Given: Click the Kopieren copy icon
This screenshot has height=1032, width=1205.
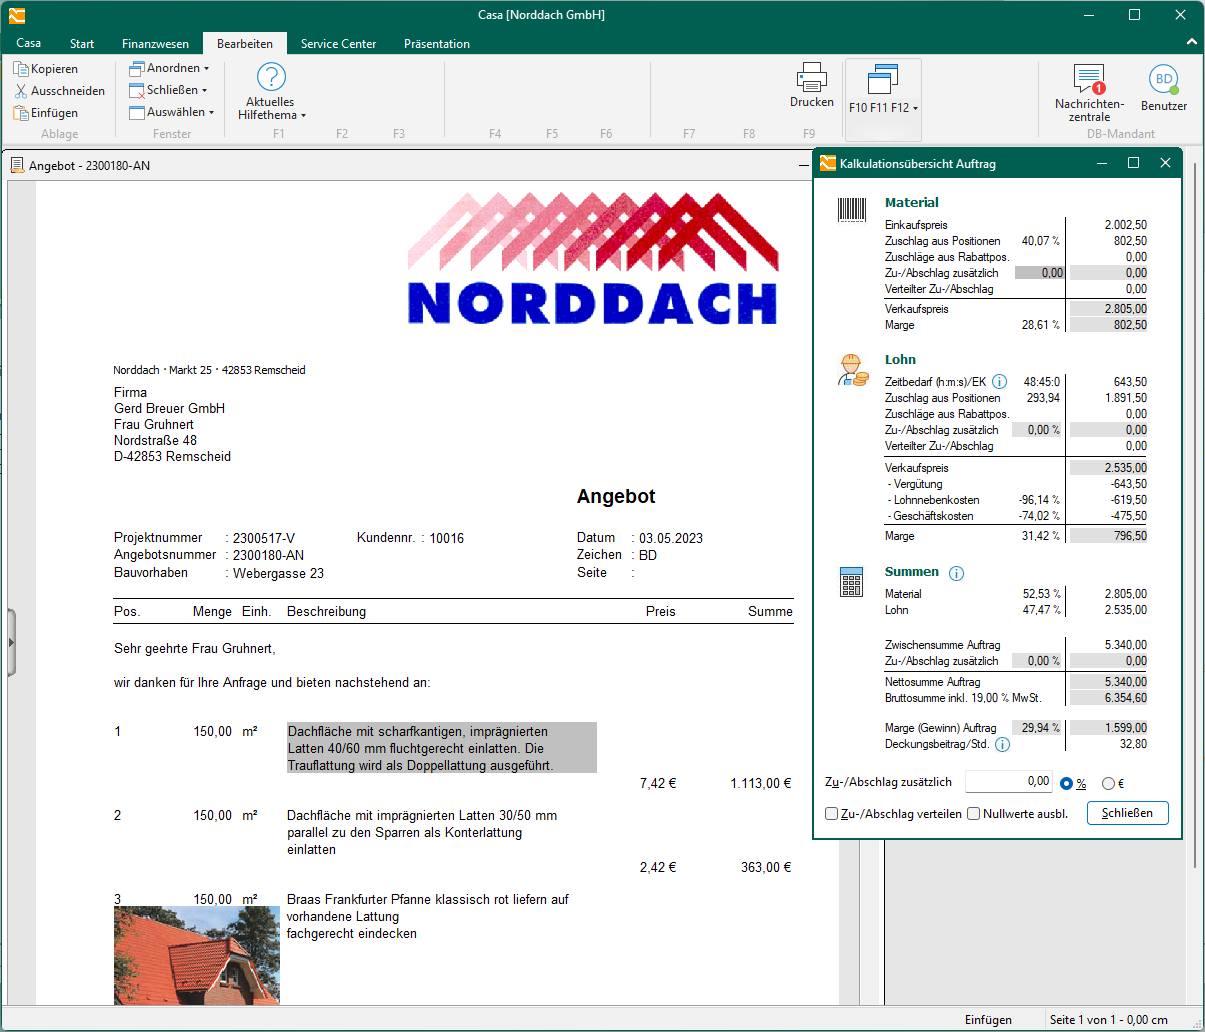Looking at the screenshot, I should (x=21, y=69).
